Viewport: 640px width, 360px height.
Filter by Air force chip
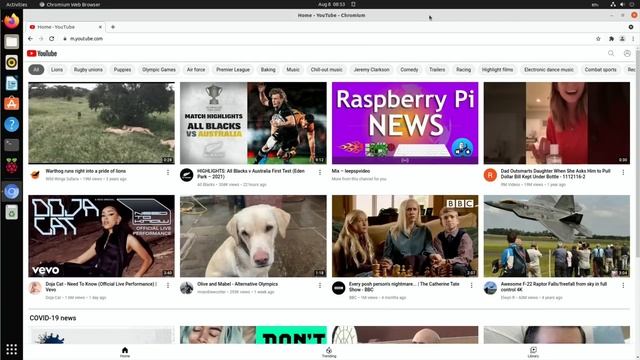pyautogui.click(x=196, y=70)
